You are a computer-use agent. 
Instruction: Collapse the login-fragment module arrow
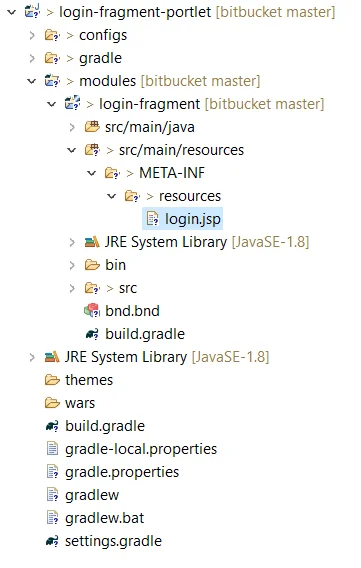tap(52, 104)
